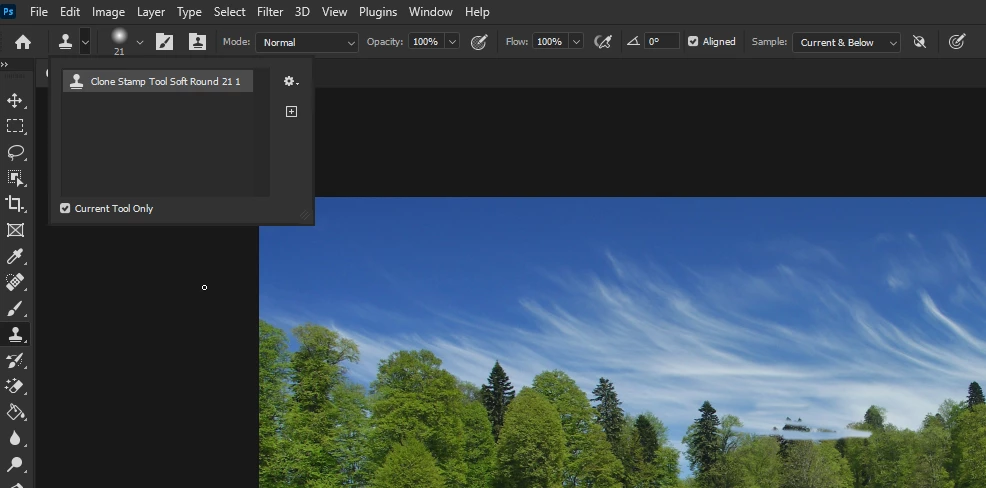This screenshot has height=488, width=986.
Task: Toggle ignore adjustment layers icon
Action: coord(919,42)
